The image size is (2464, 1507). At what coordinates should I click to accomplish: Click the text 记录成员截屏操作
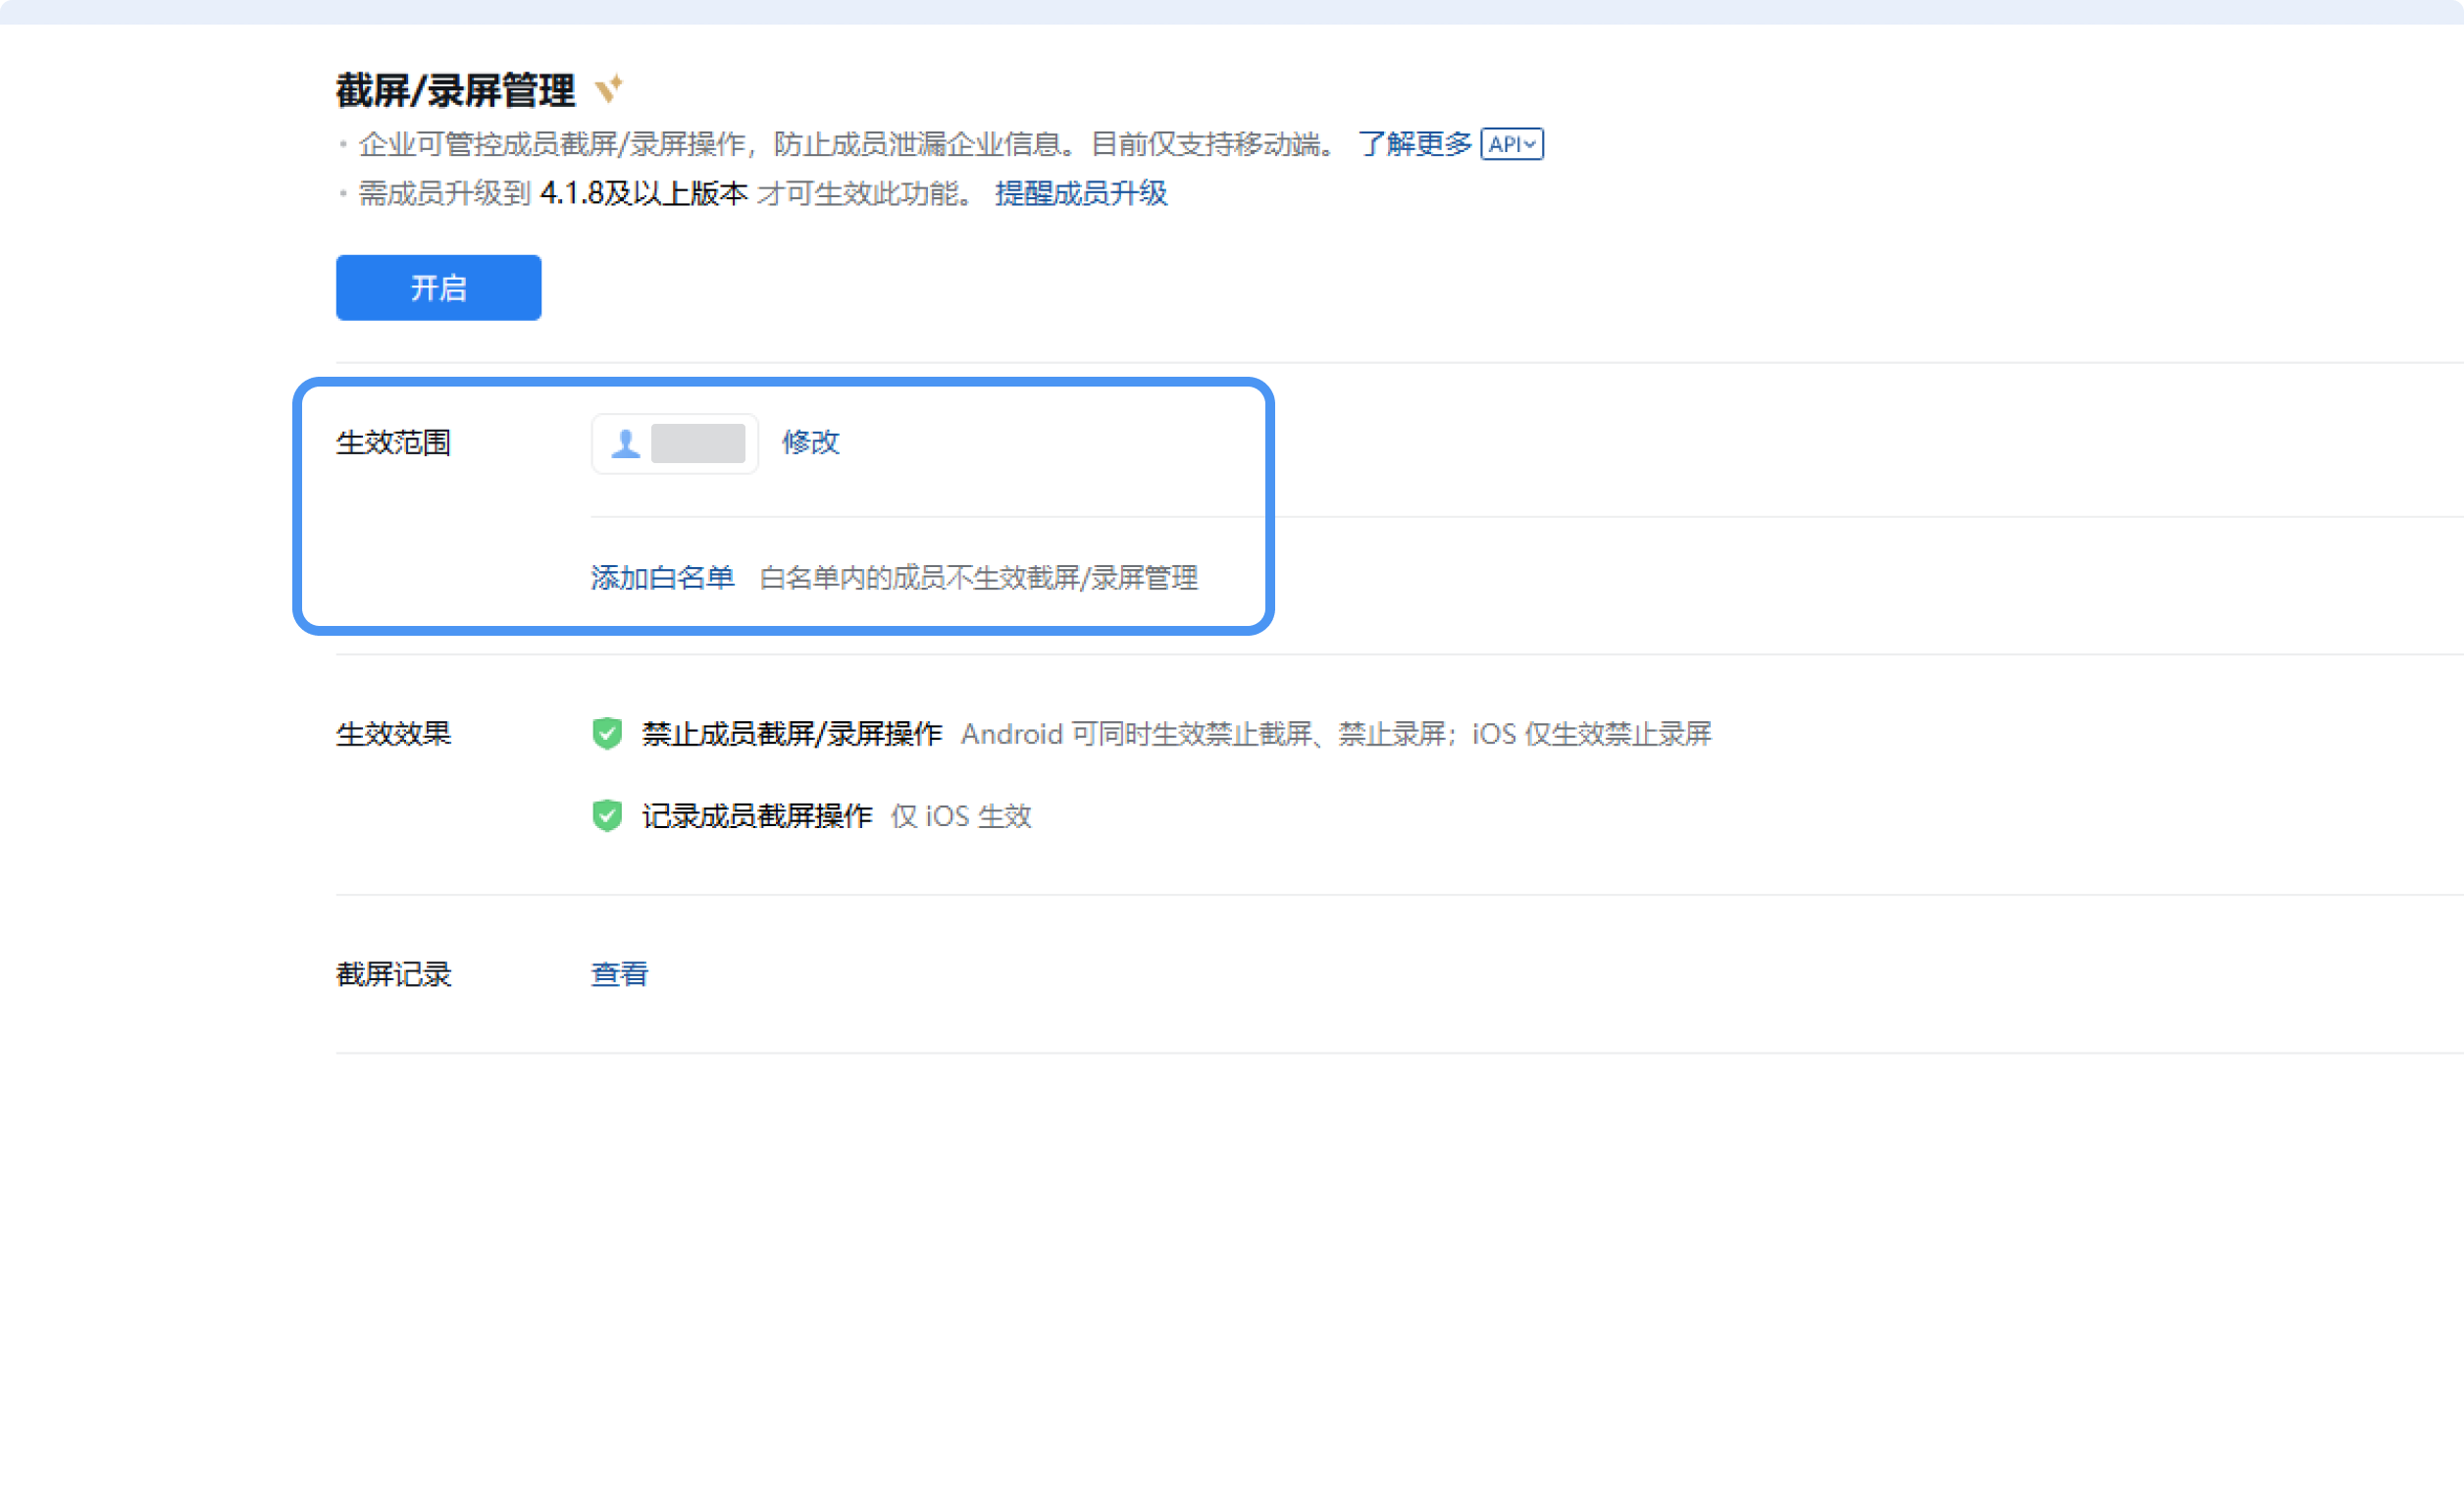click(x=757, y=816)
